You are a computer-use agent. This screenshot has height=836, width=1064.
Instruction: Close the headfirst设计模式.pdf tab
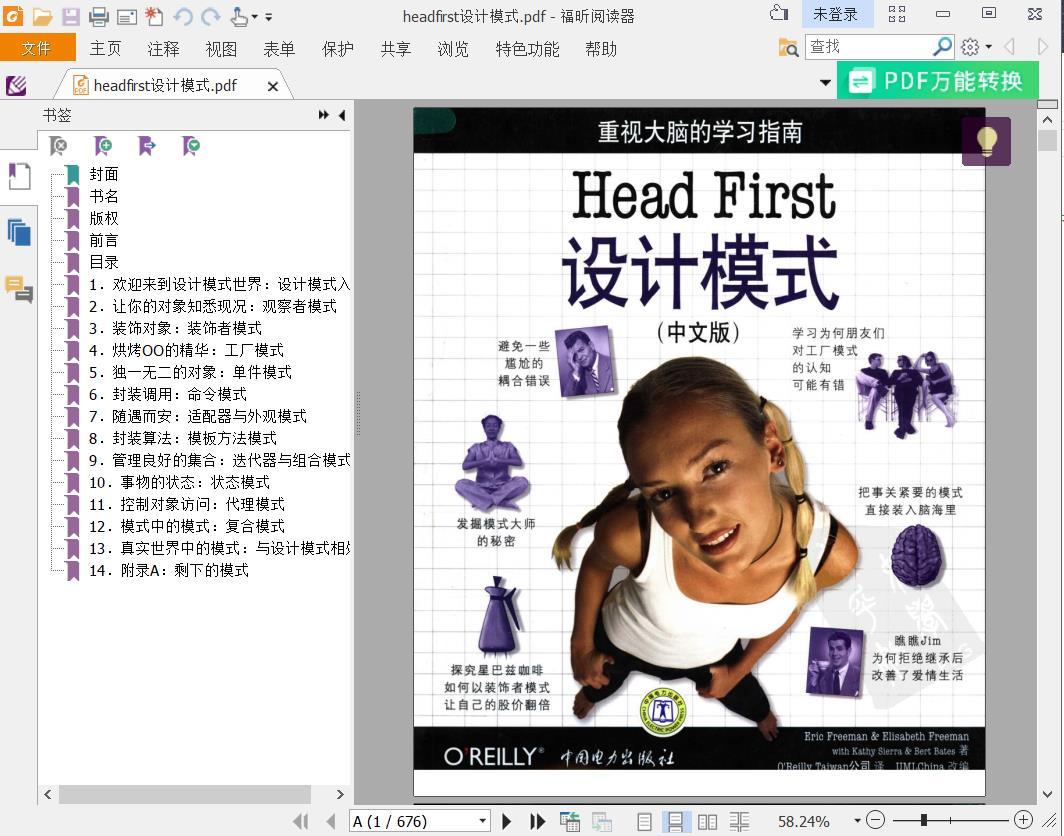pos(273,86)
